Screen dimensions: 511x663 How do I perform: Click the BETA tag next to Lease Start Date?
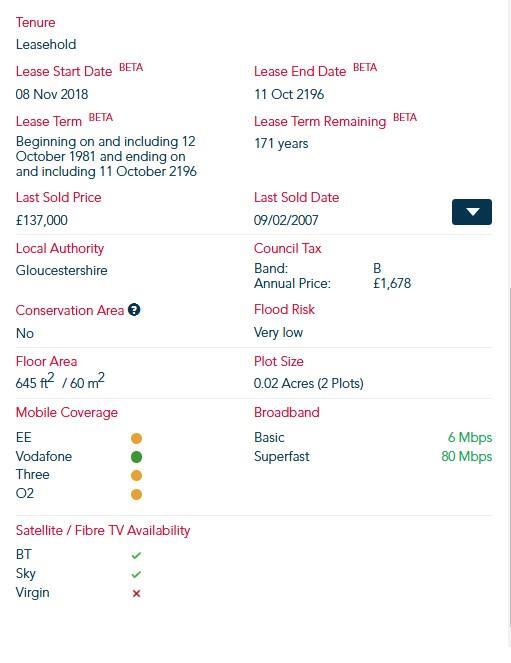(131, 68)
